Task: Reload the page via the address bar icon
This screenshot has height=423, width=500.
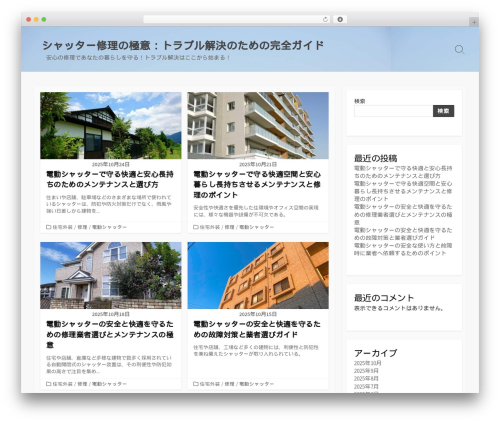Action: tap(325, 20)
